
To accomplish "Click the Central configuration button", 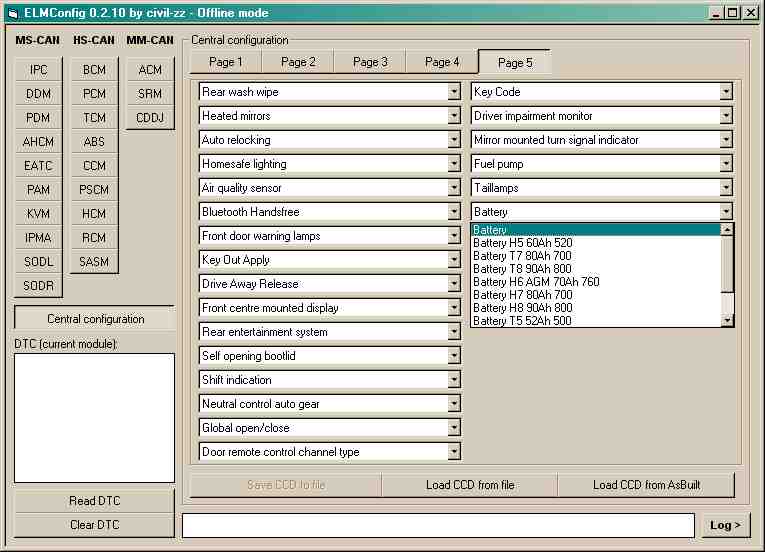I will click(94, 319).
